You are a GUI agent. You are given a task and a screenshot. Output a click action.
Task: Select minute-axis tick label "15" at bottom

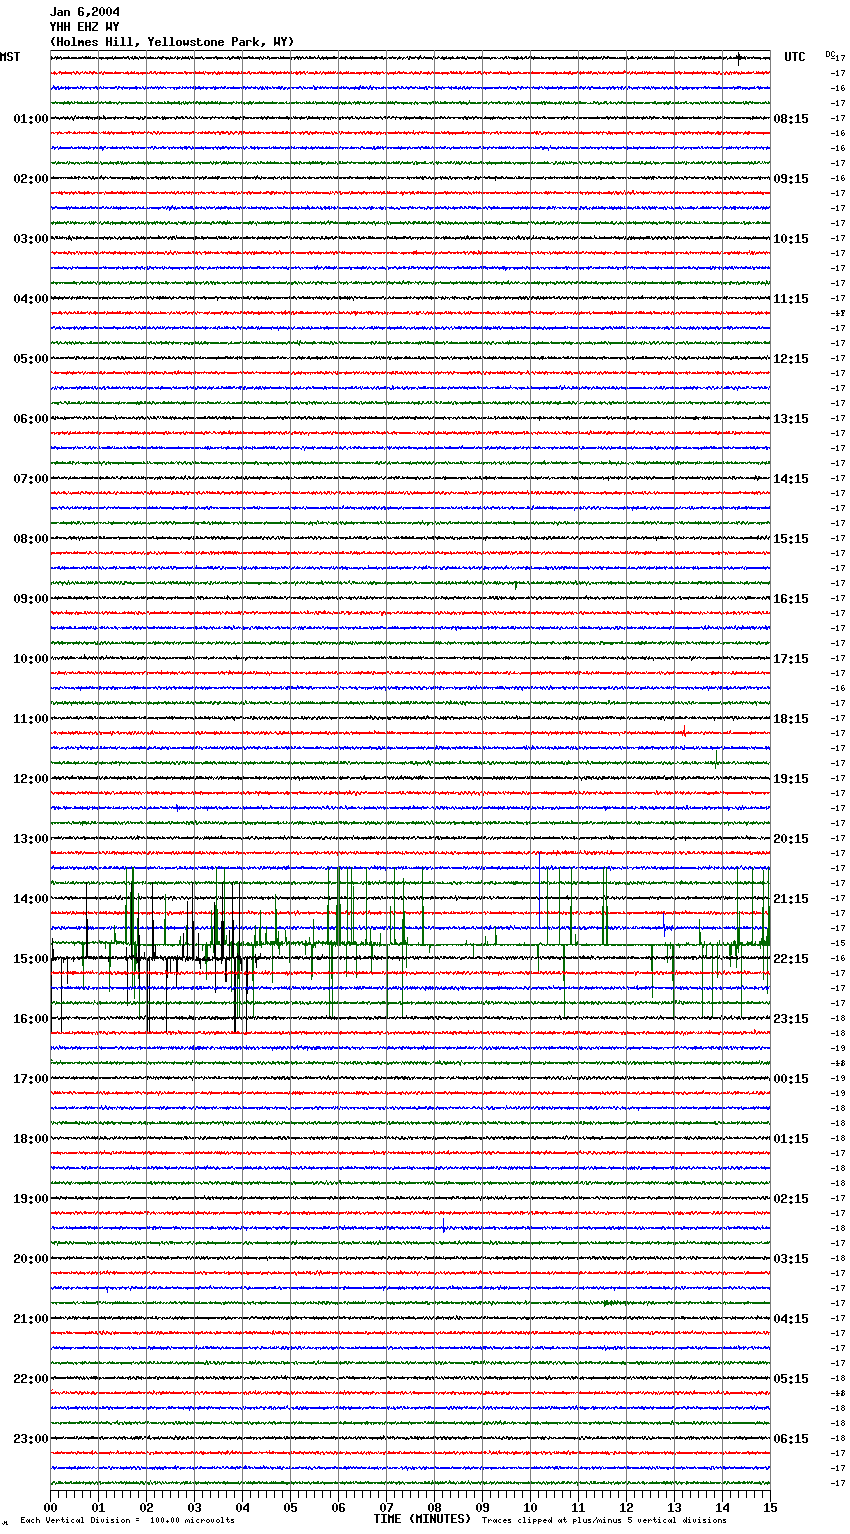click(770, 1507)
